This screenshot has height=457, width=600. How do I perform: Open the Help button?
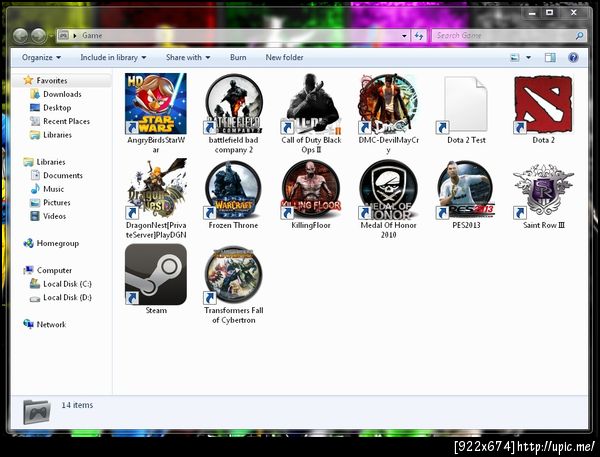(x=573, y=58)
